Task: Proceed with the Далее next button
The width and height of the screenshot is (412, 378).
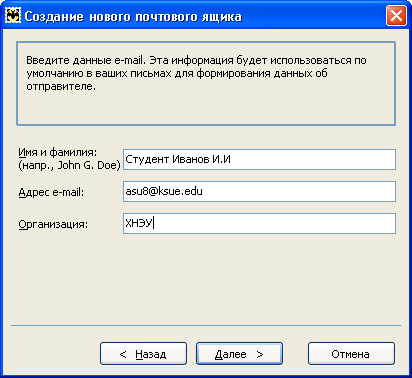Action: (239, 354)
